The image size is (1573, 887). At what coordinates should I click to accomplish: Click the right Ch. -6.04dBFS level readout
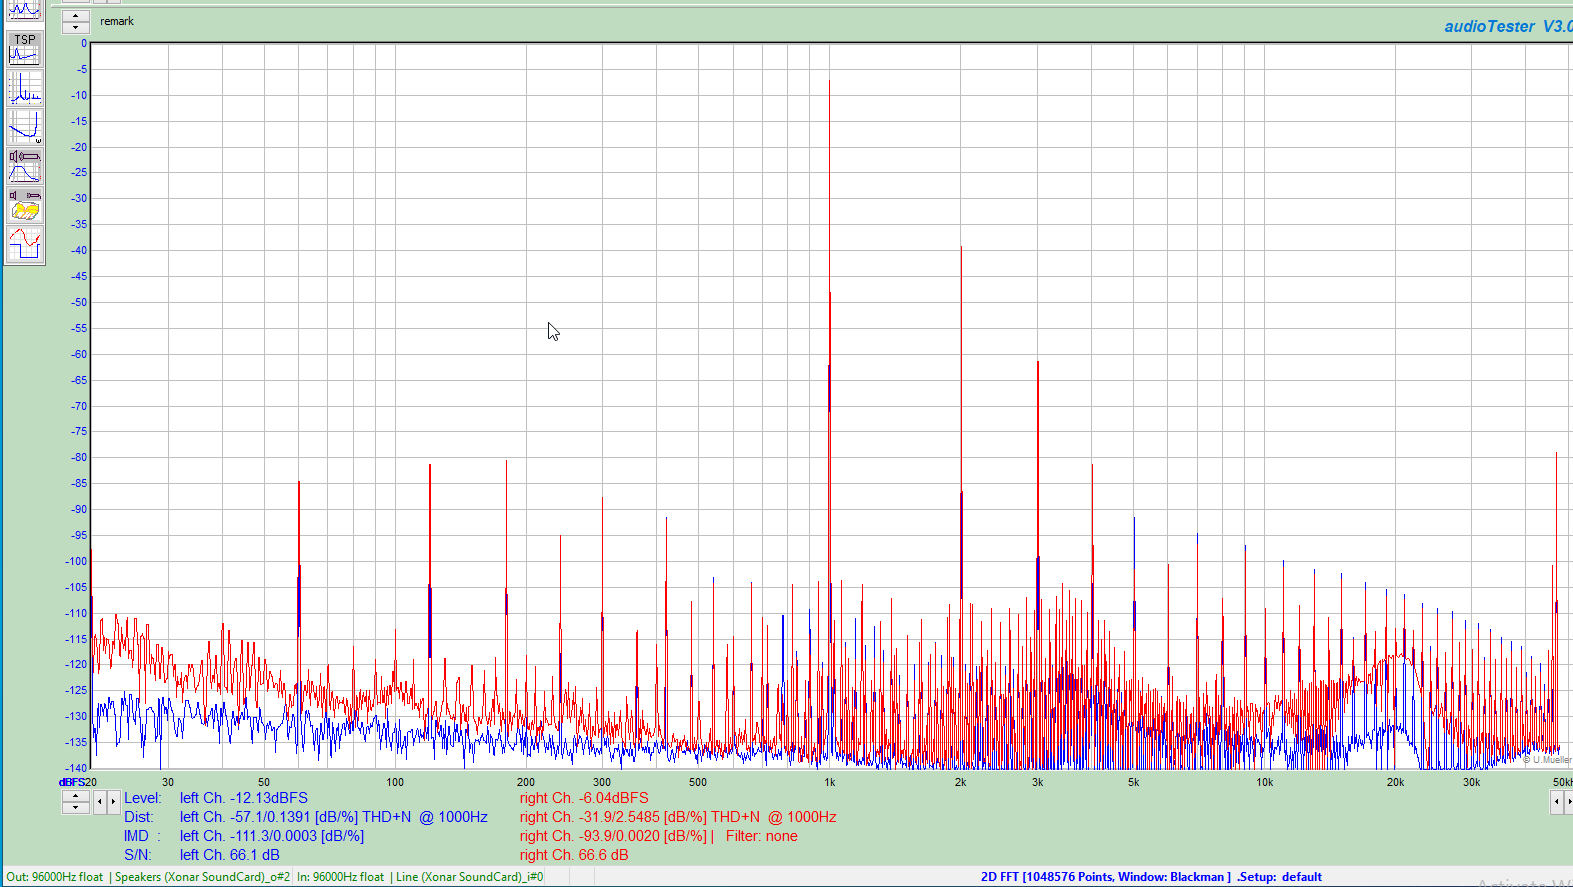coord(584,798)
